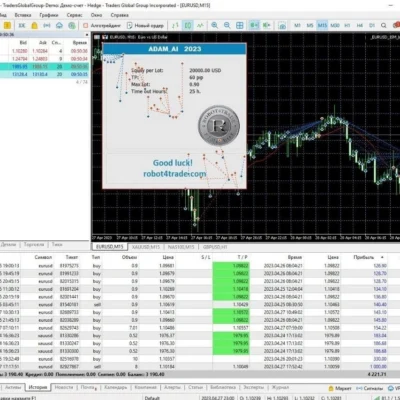Open the Новости toolbox tab

point(64,387)
